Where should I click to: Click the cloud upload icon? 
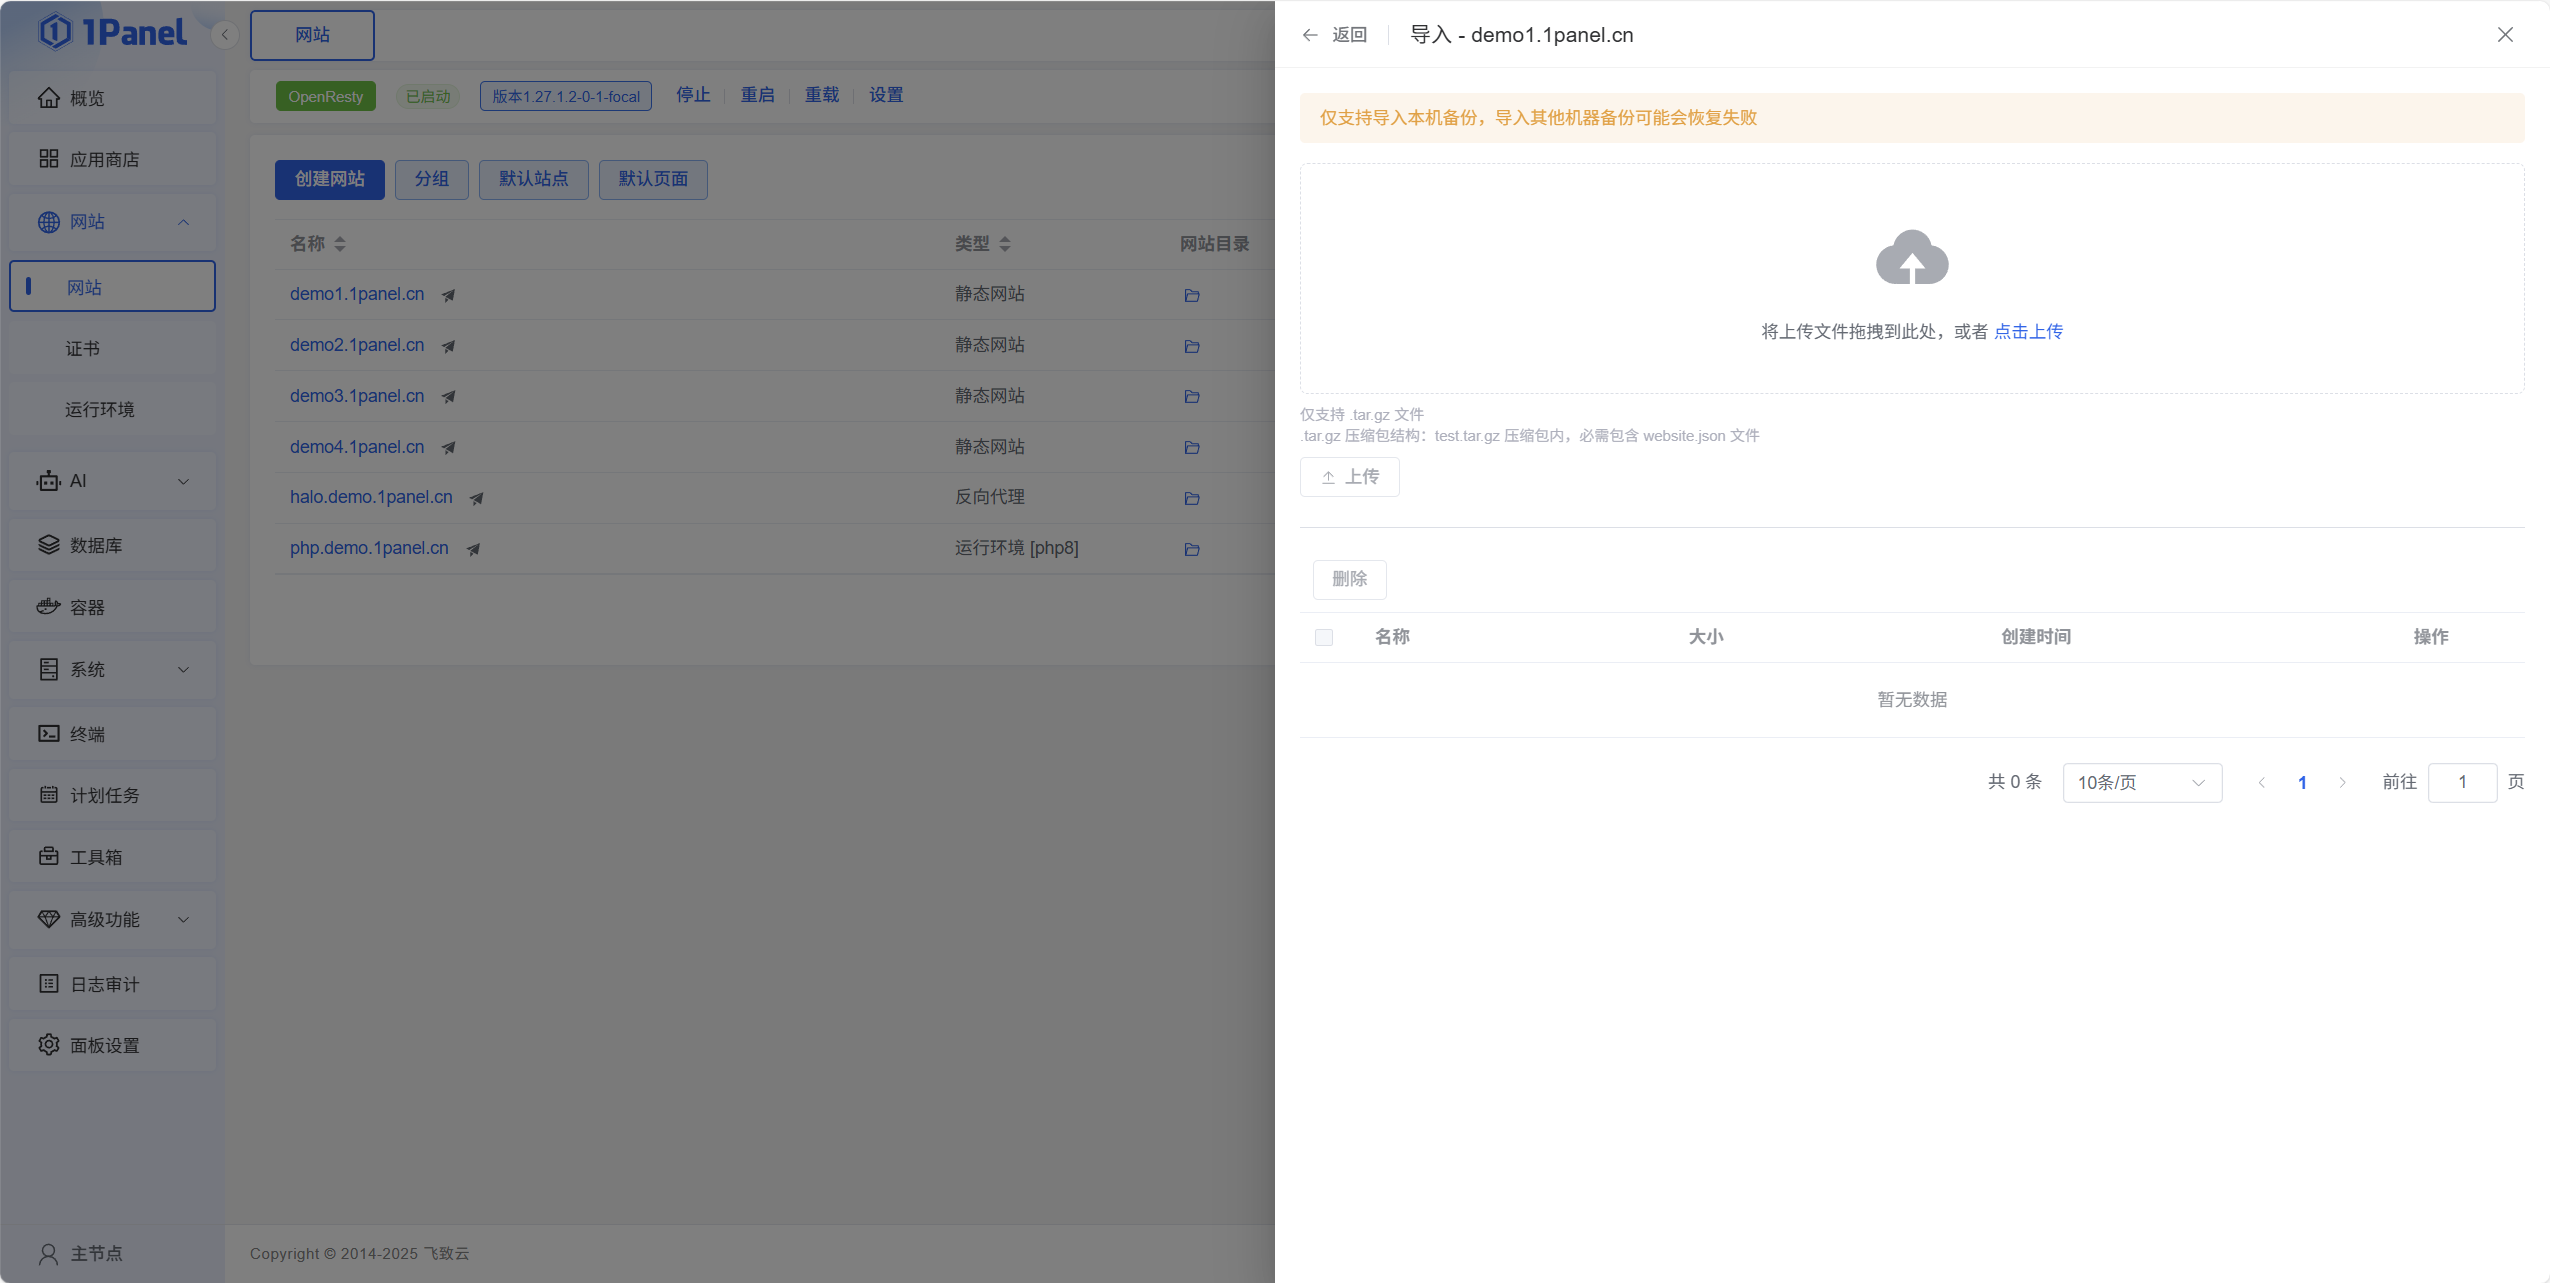(x=1912, y=258)
